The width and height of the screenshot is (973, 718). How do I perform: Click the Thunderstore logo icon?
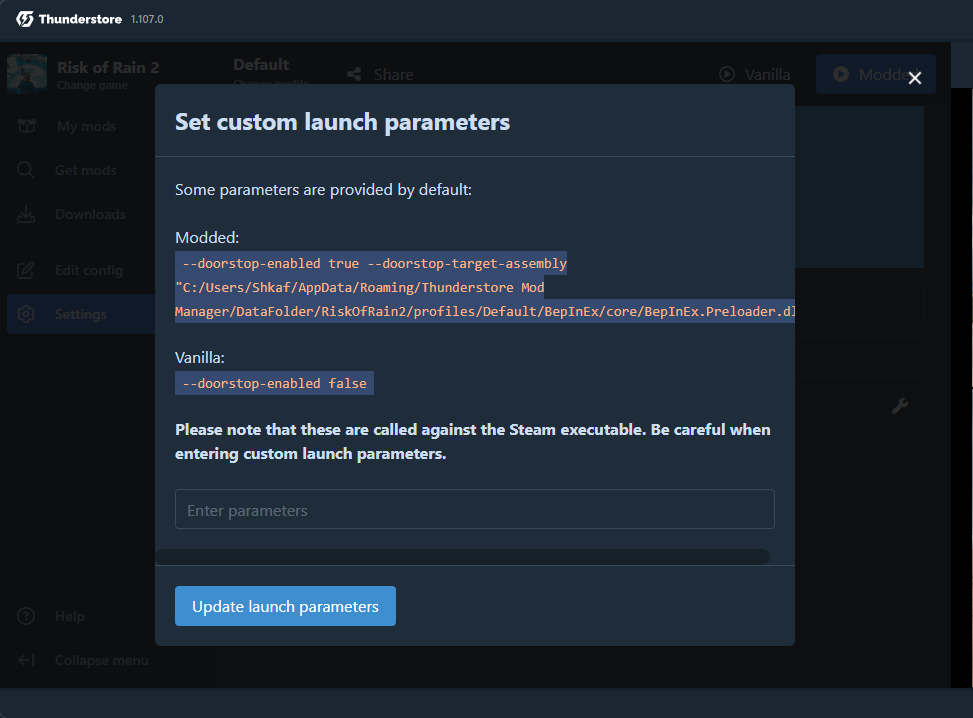tap(25, 19)
